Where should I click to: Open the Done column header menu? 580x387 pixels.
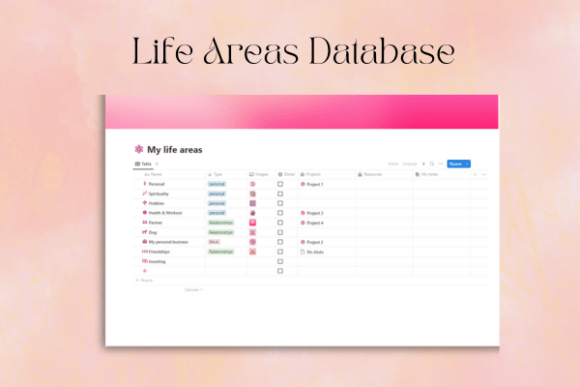pyautogui.click(x=286, y=174)
